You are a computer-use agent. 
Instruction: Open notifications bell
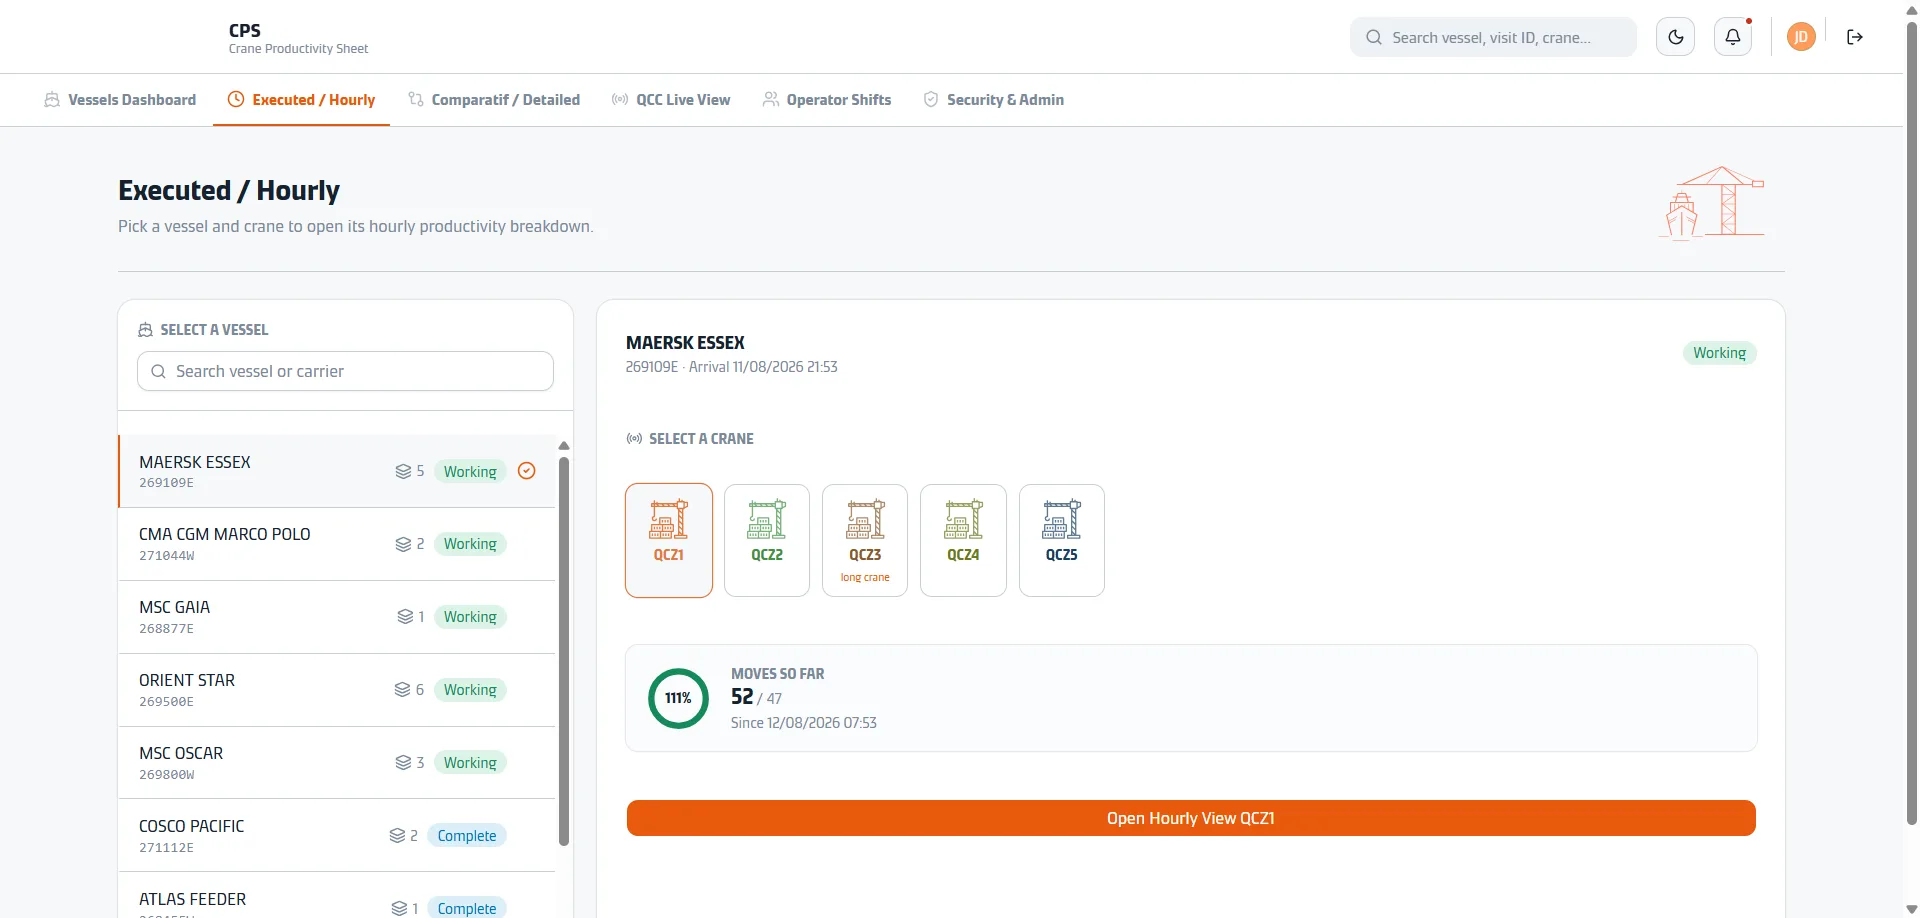click(x=1733, y=37)
